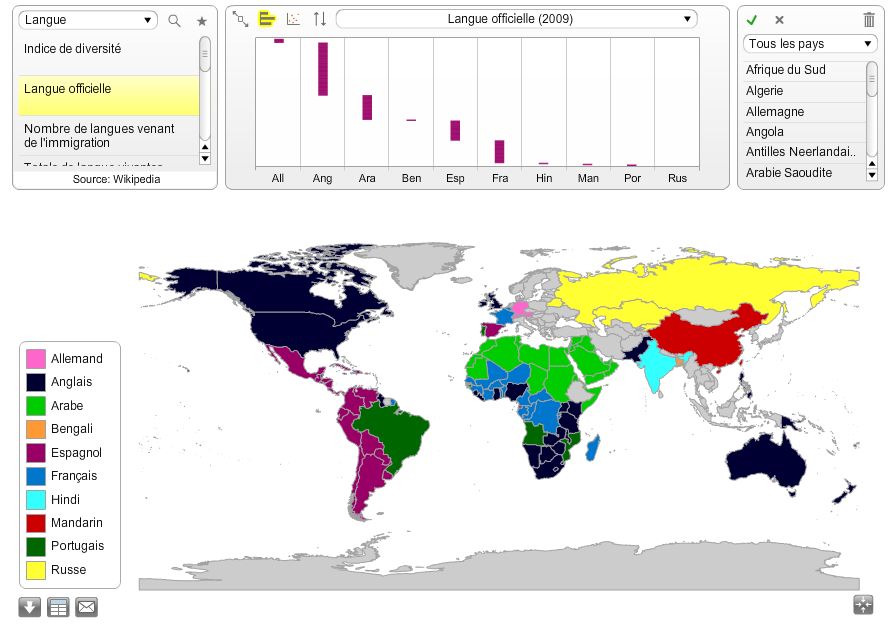Select Arabie Saoudite in country list

[804, 172]
